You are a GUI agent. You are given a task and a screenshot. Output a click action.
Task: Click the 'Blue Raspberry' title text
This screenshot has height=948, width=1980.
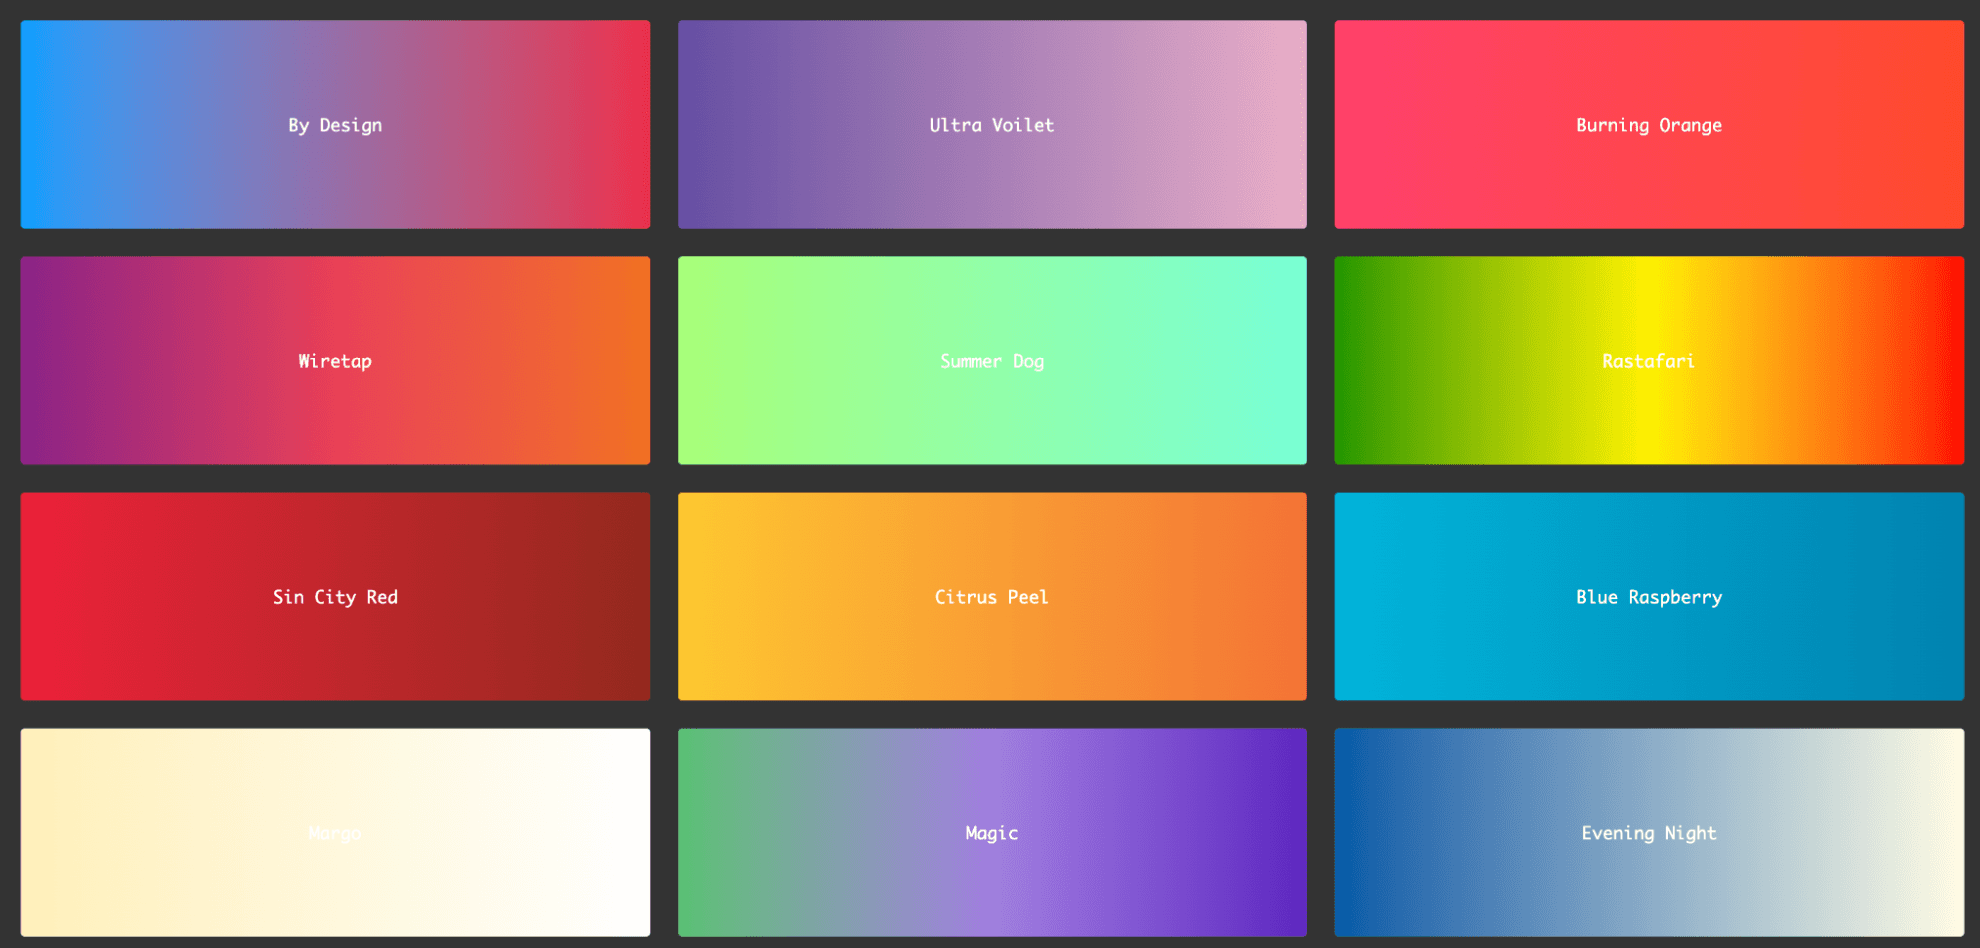(1648, 596)
